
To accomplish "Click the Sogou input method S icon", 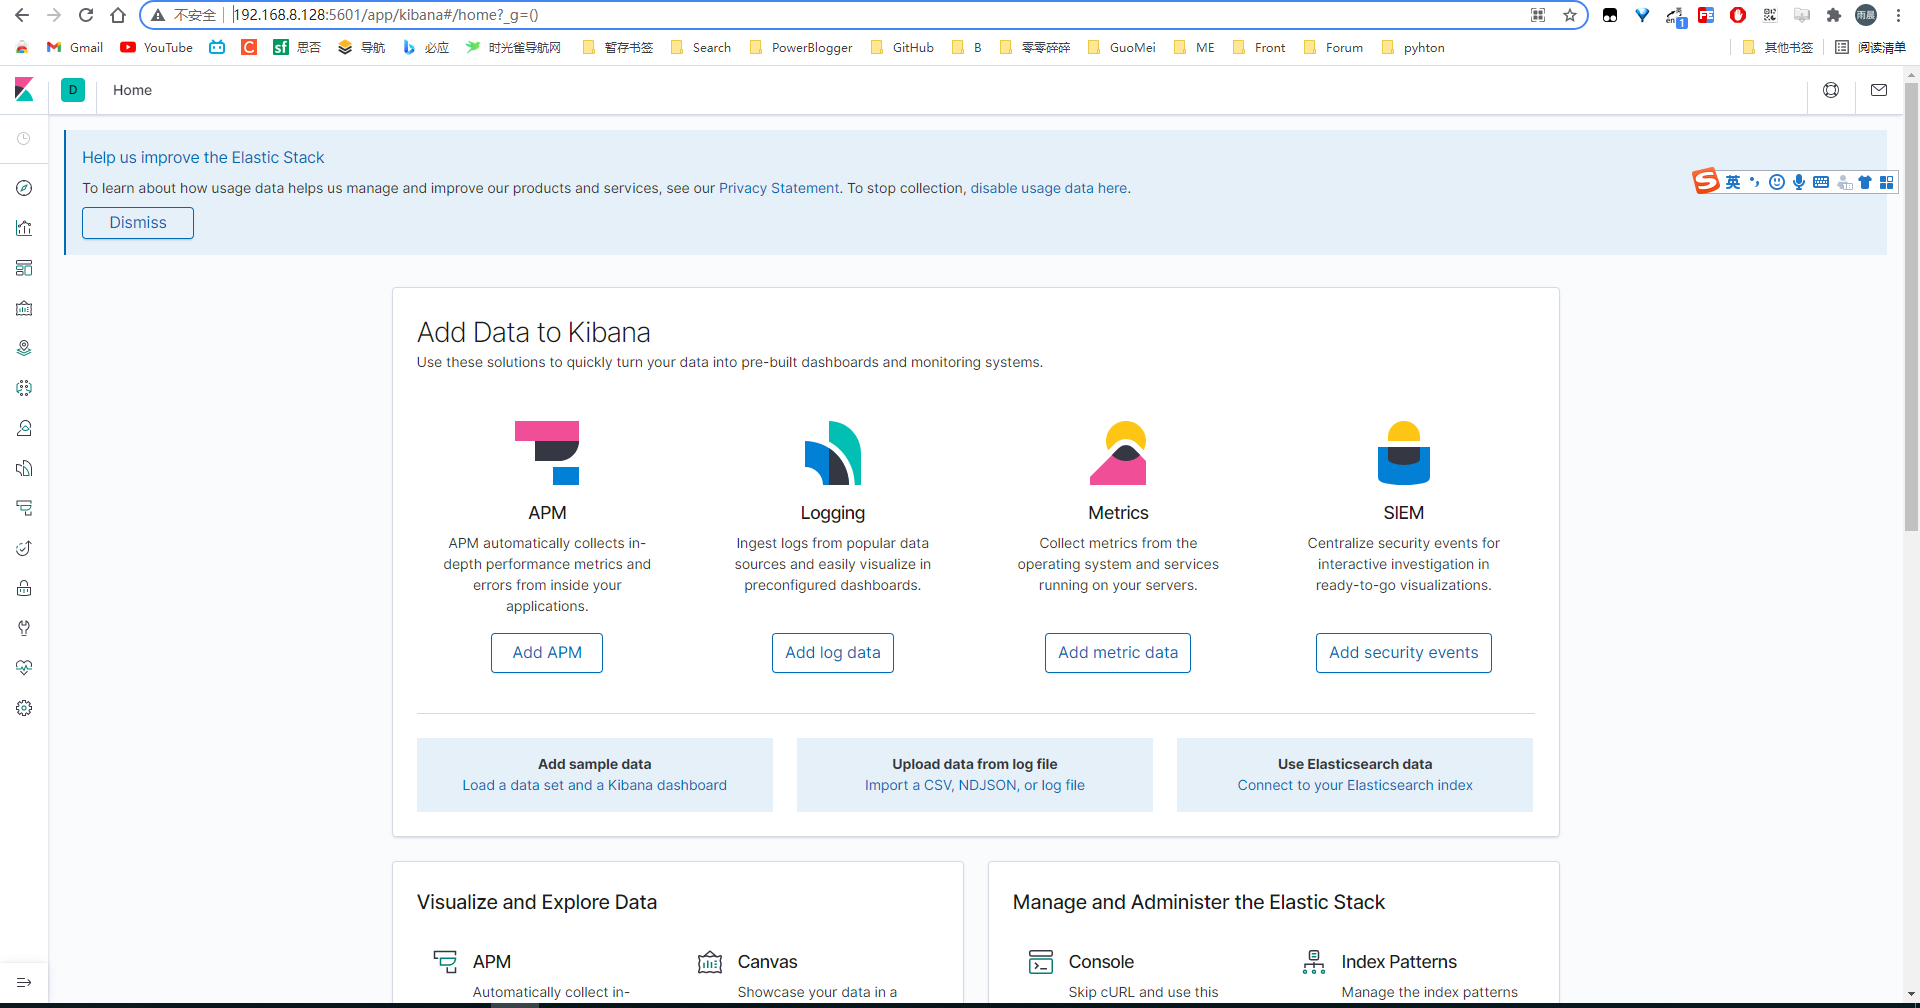I will (x=1706, y=181).
